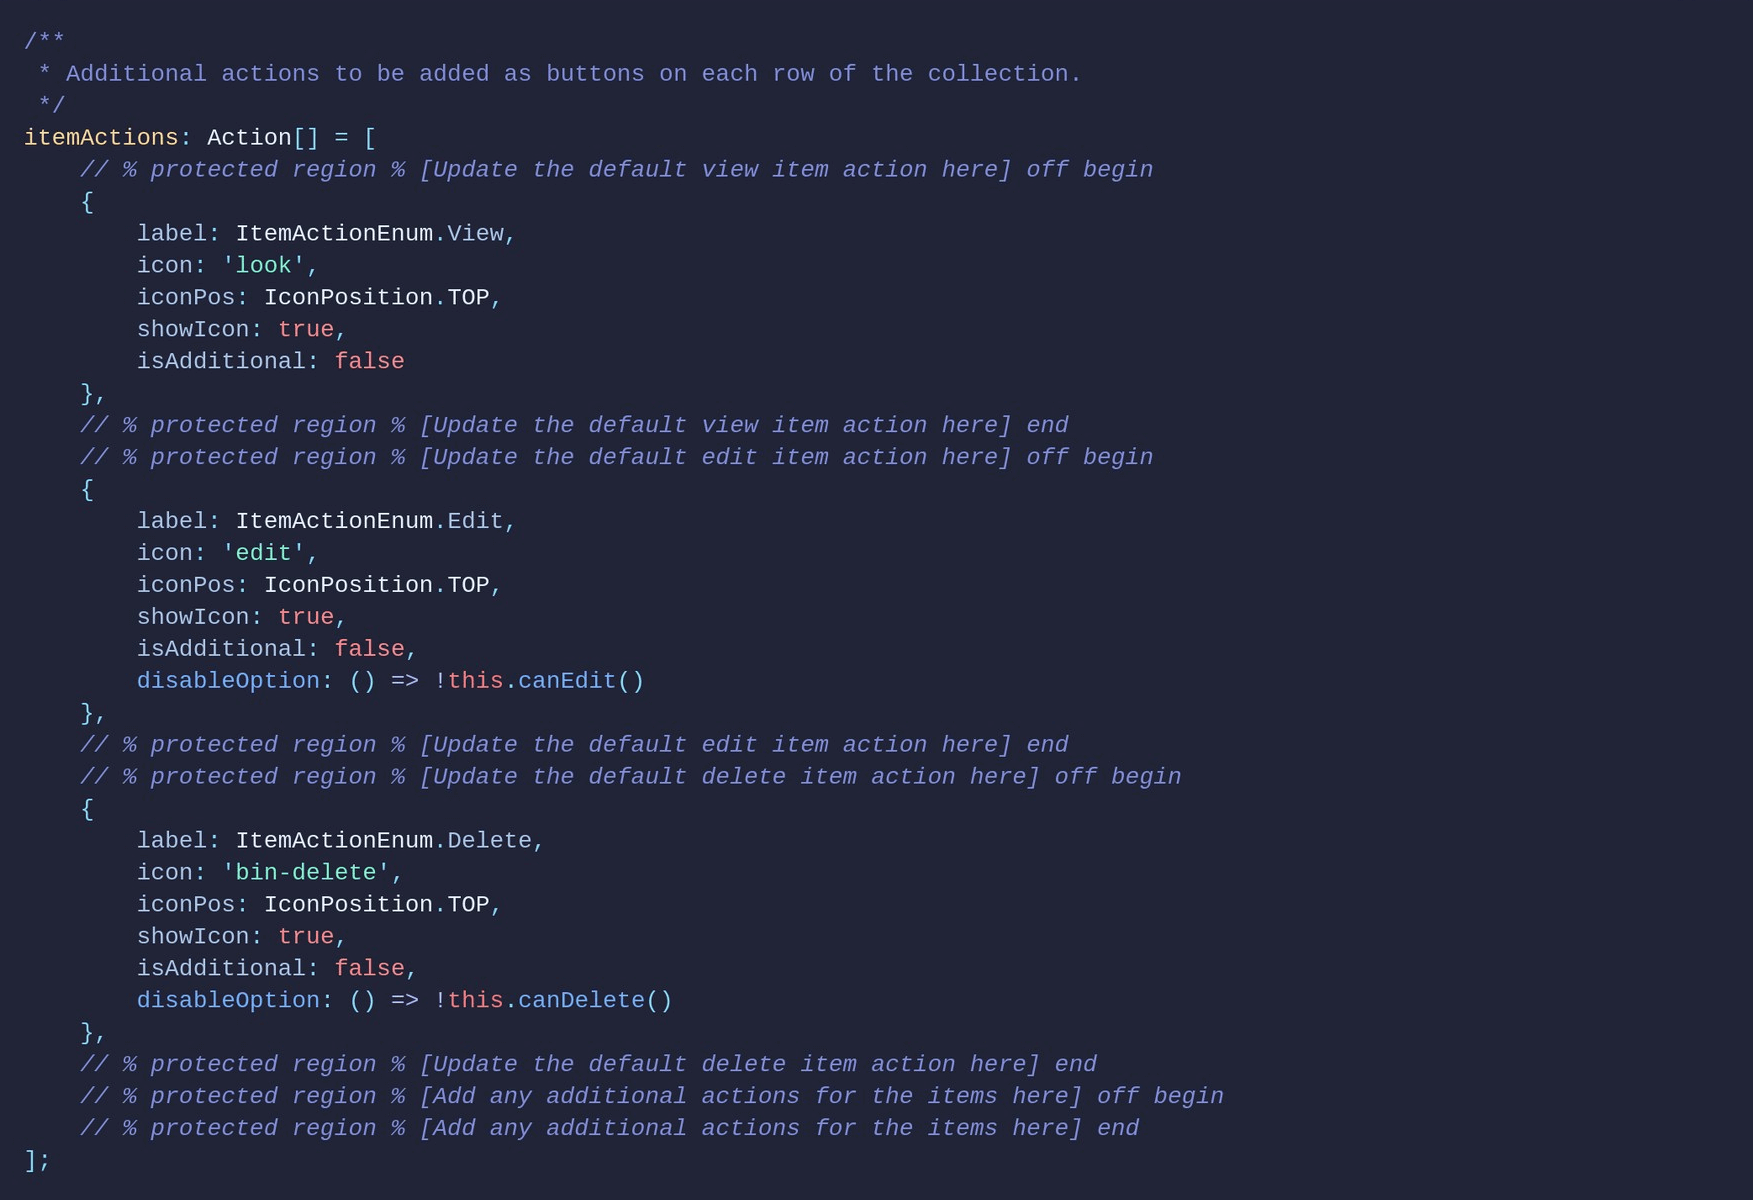Click ItemActionEnum.Edit label value
1753x1200 pixels.
(369, 521)
